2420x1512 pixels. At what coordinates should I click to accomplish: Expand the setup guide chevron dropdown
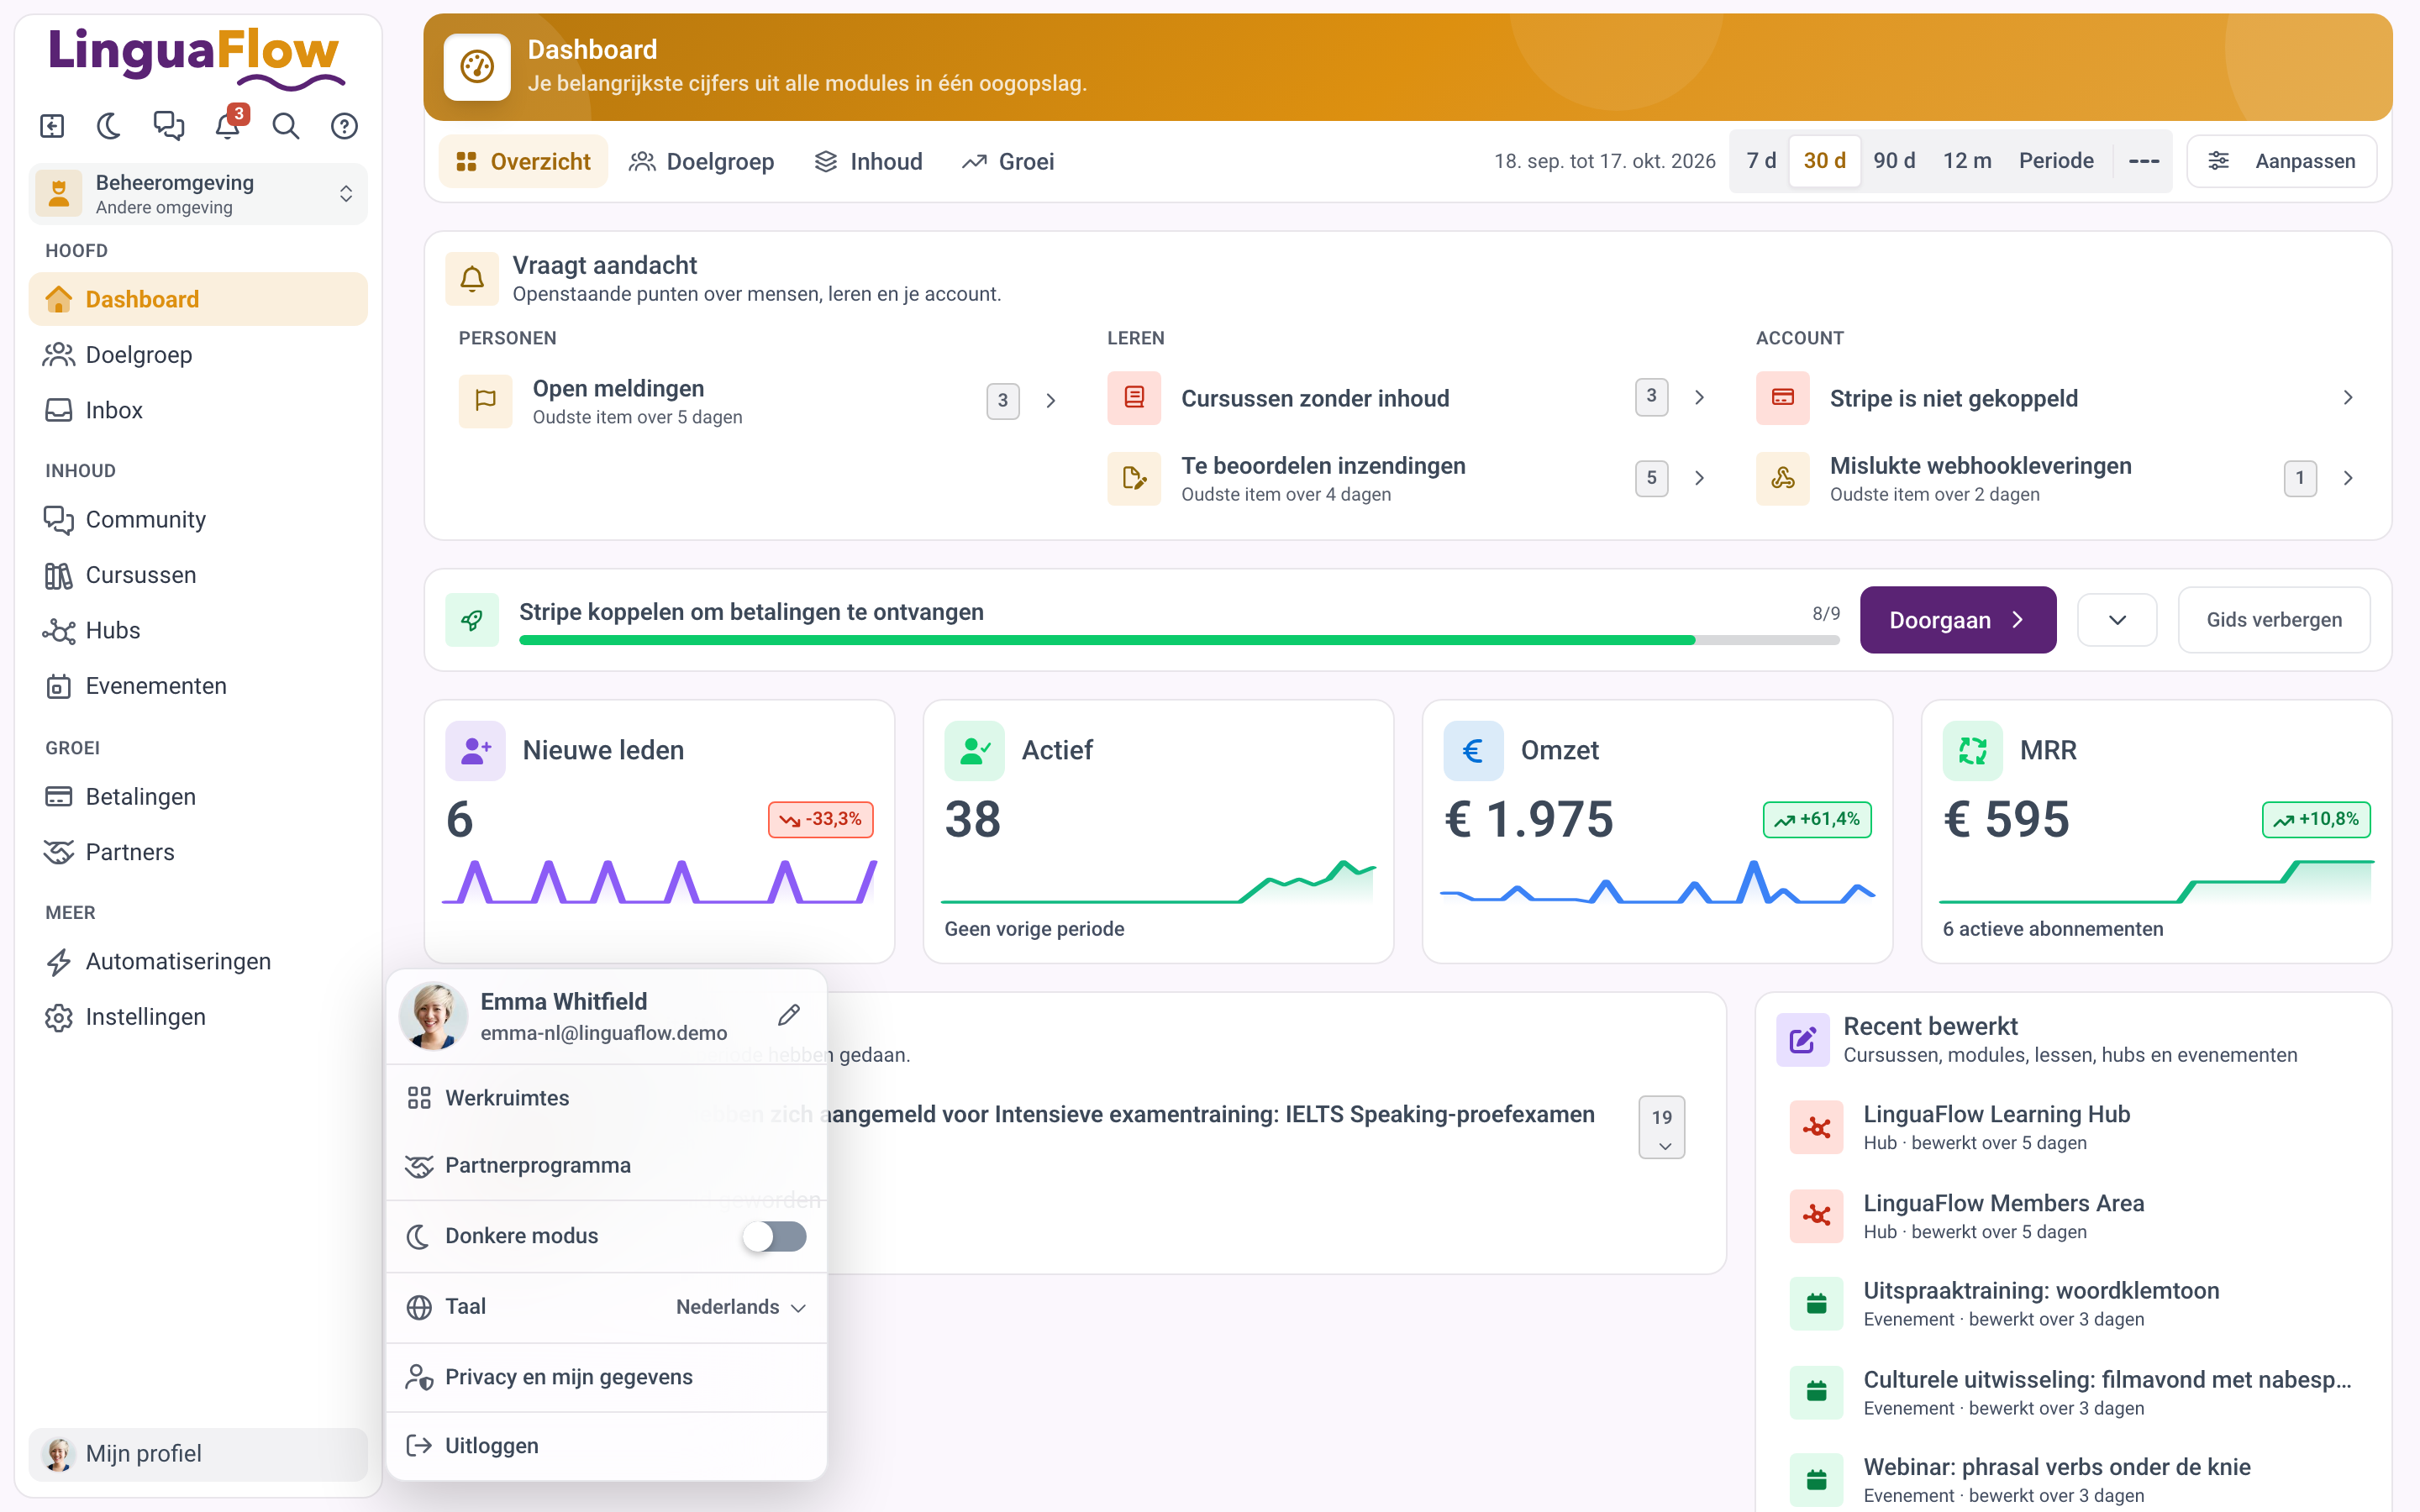[2117, 620]
